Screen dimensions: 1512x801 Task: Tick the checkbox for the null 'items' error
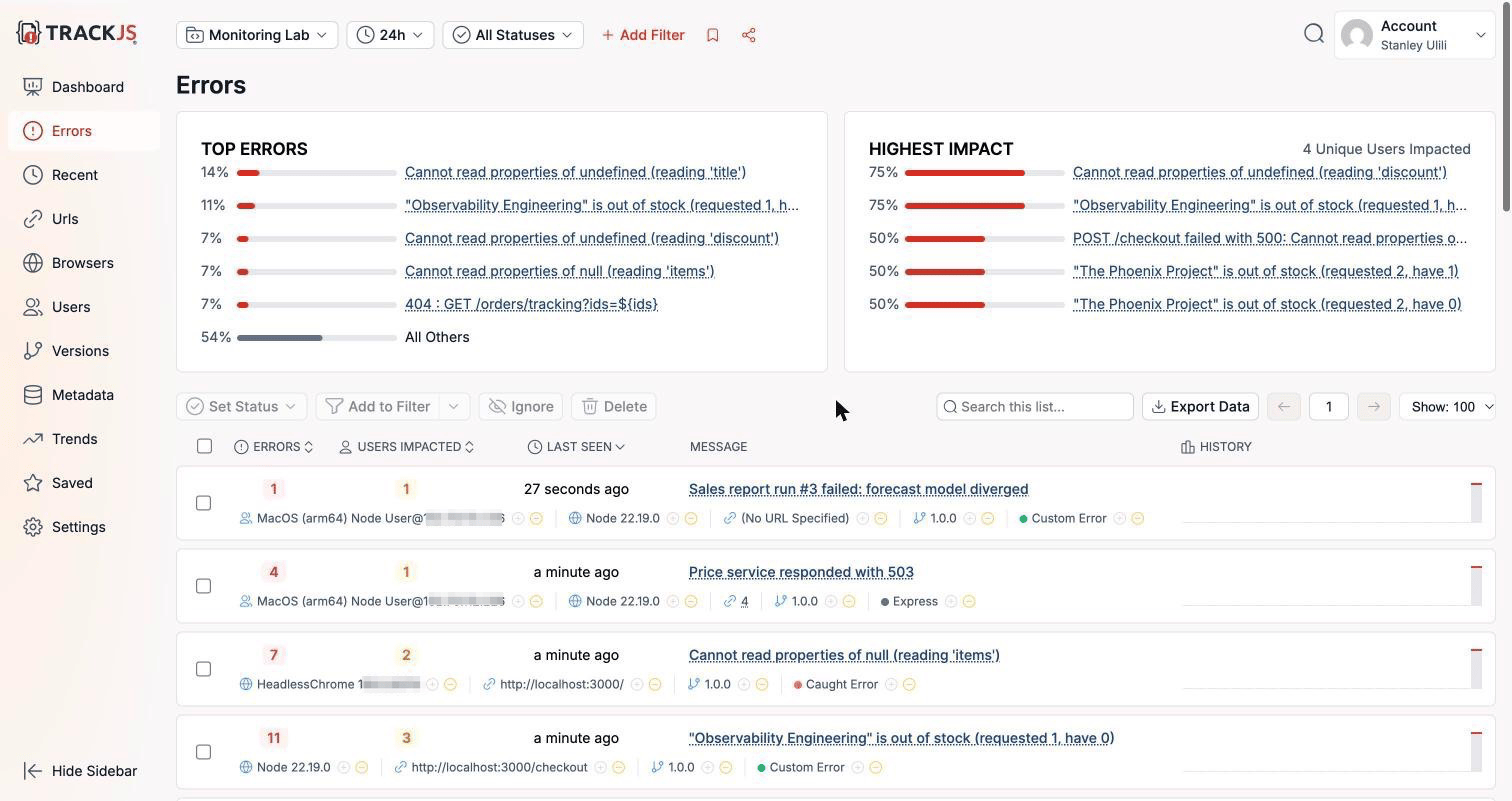tap(203, 669)
